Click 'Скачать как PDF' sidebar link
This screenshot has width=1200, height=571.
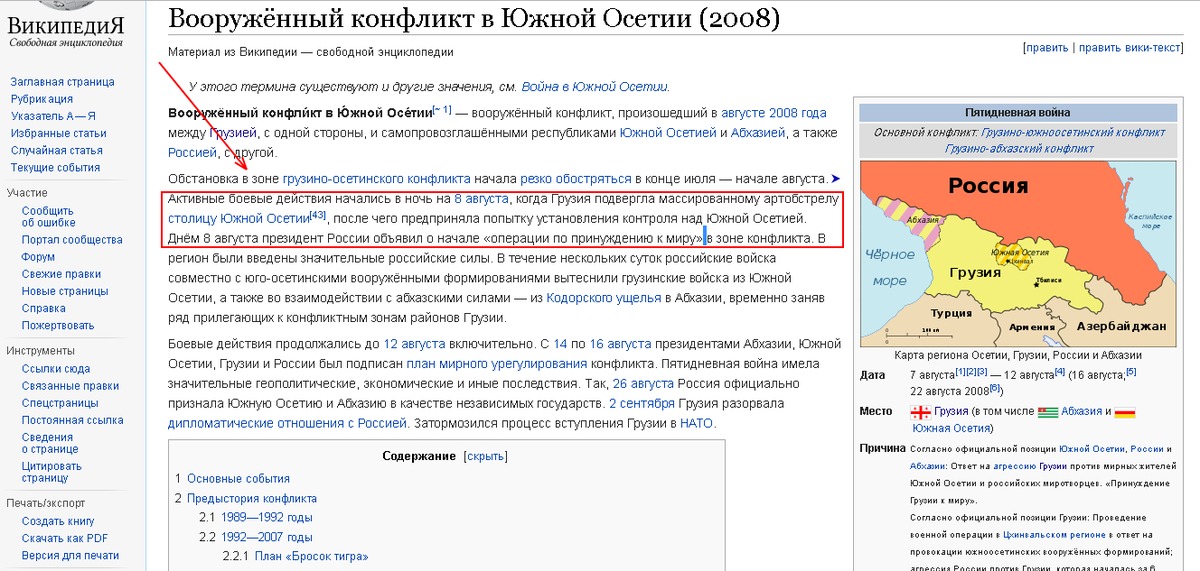pos(65,538)
